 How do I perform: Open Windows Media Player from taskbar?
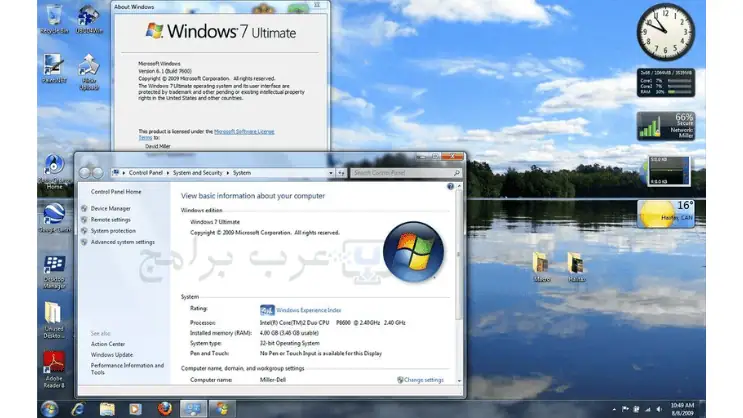click(x=136, y=409)
